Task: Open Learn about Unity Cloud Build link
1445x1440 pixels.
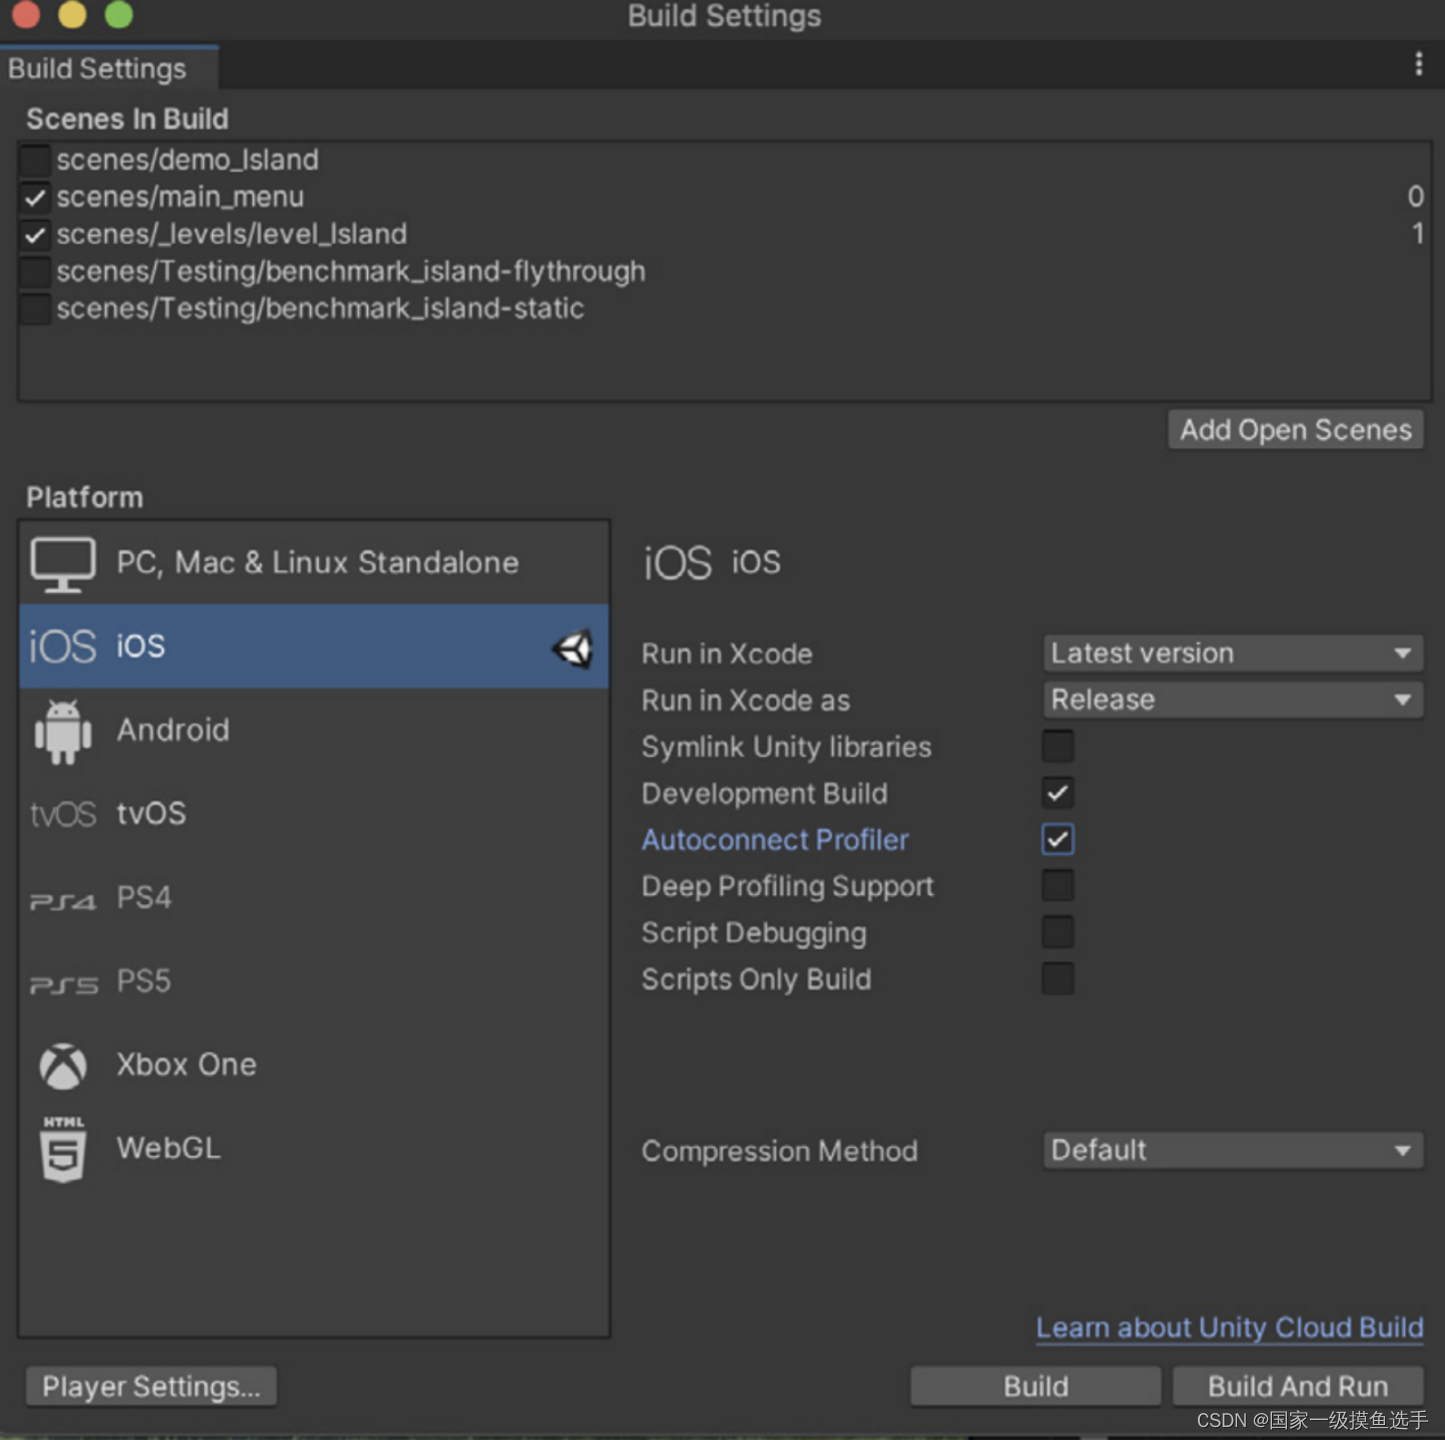Action: click(x=1230, y=1328)
